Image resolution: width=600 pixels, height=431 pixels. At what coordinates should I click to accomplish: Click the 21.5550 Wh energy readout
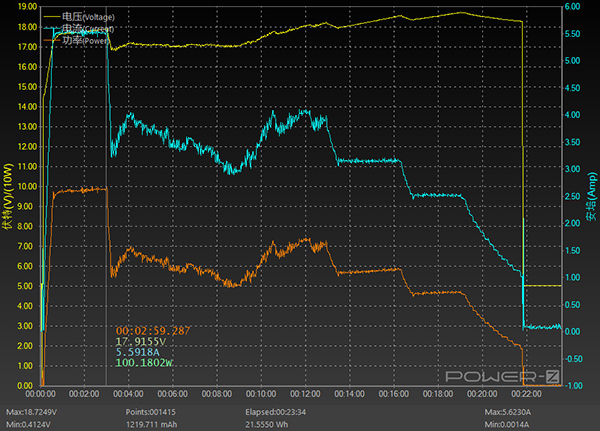[272, 424]
